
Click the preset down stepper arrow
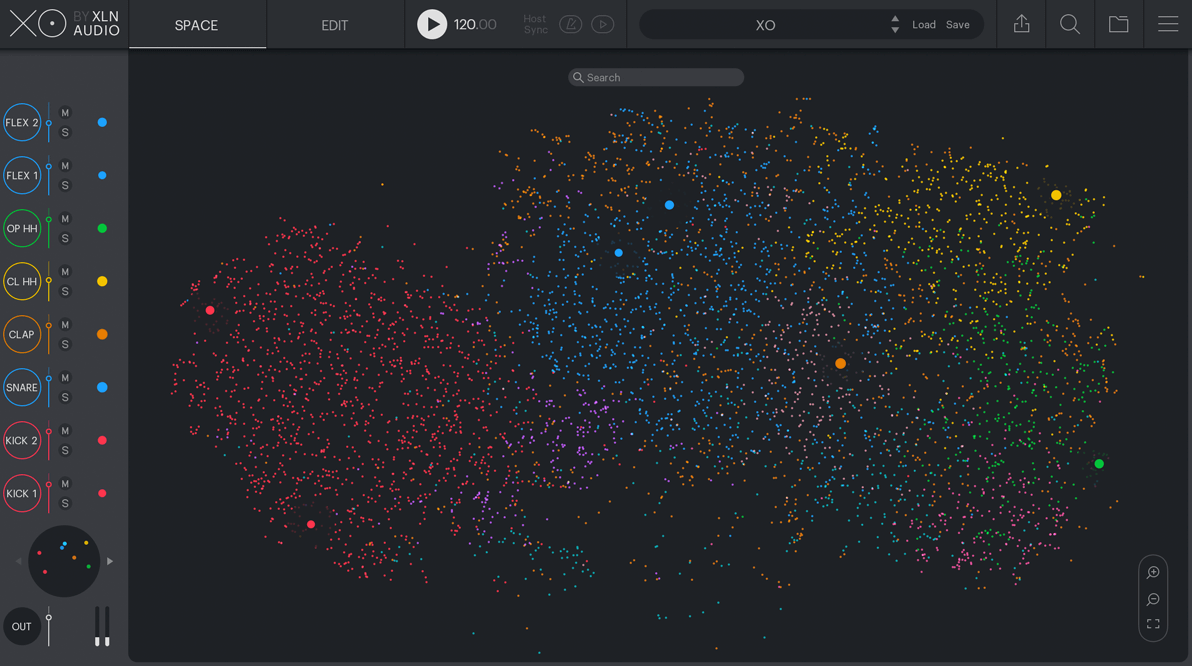point(893,29)
